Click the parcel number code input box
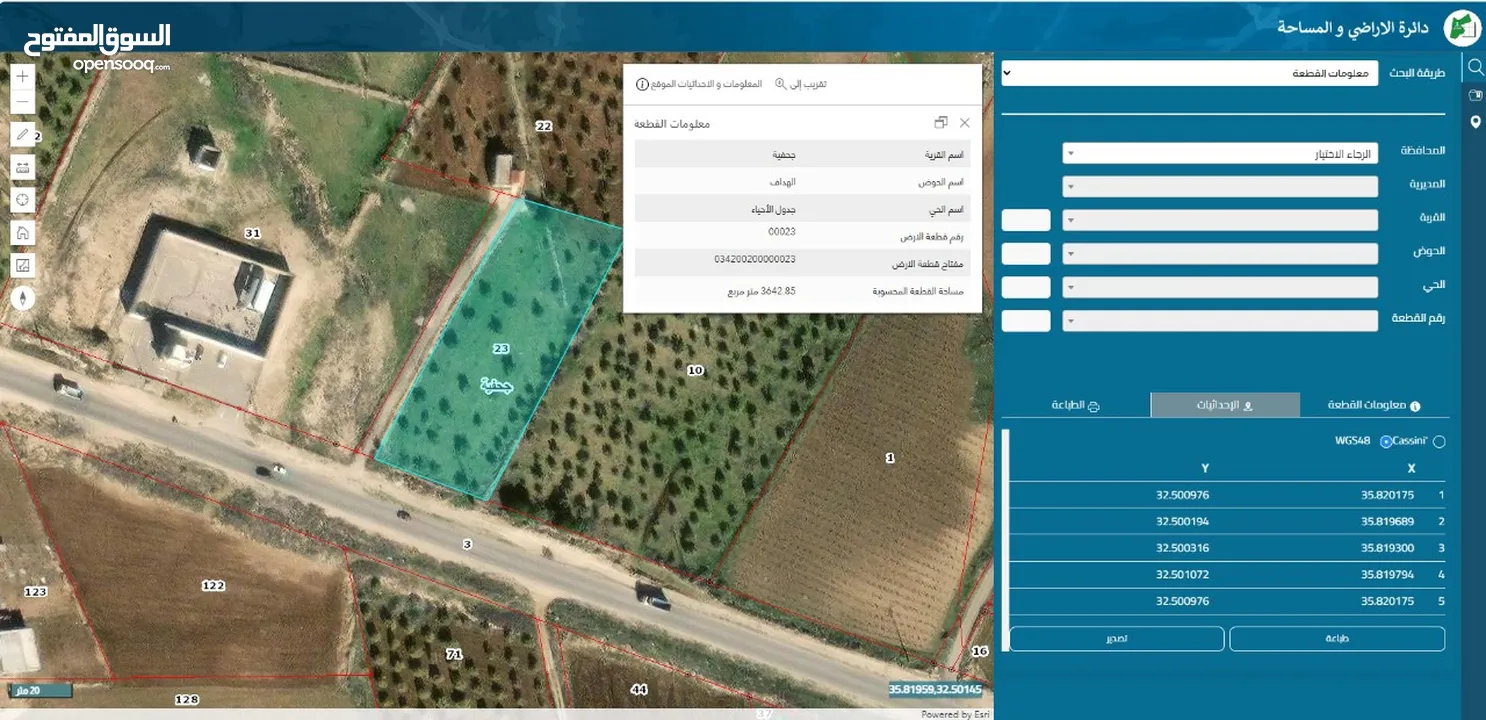The height and width of the screenshot is (720, 1486). [1026, 321]
